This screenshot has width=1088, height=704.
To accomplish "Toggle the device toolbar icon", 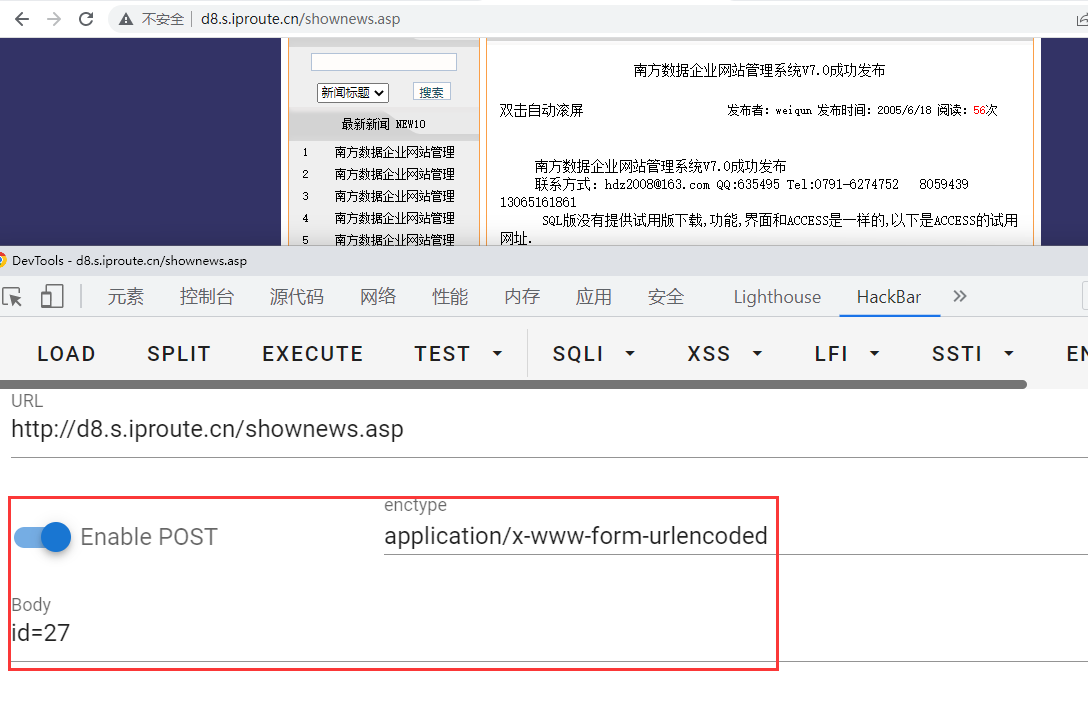I will 52,296.
